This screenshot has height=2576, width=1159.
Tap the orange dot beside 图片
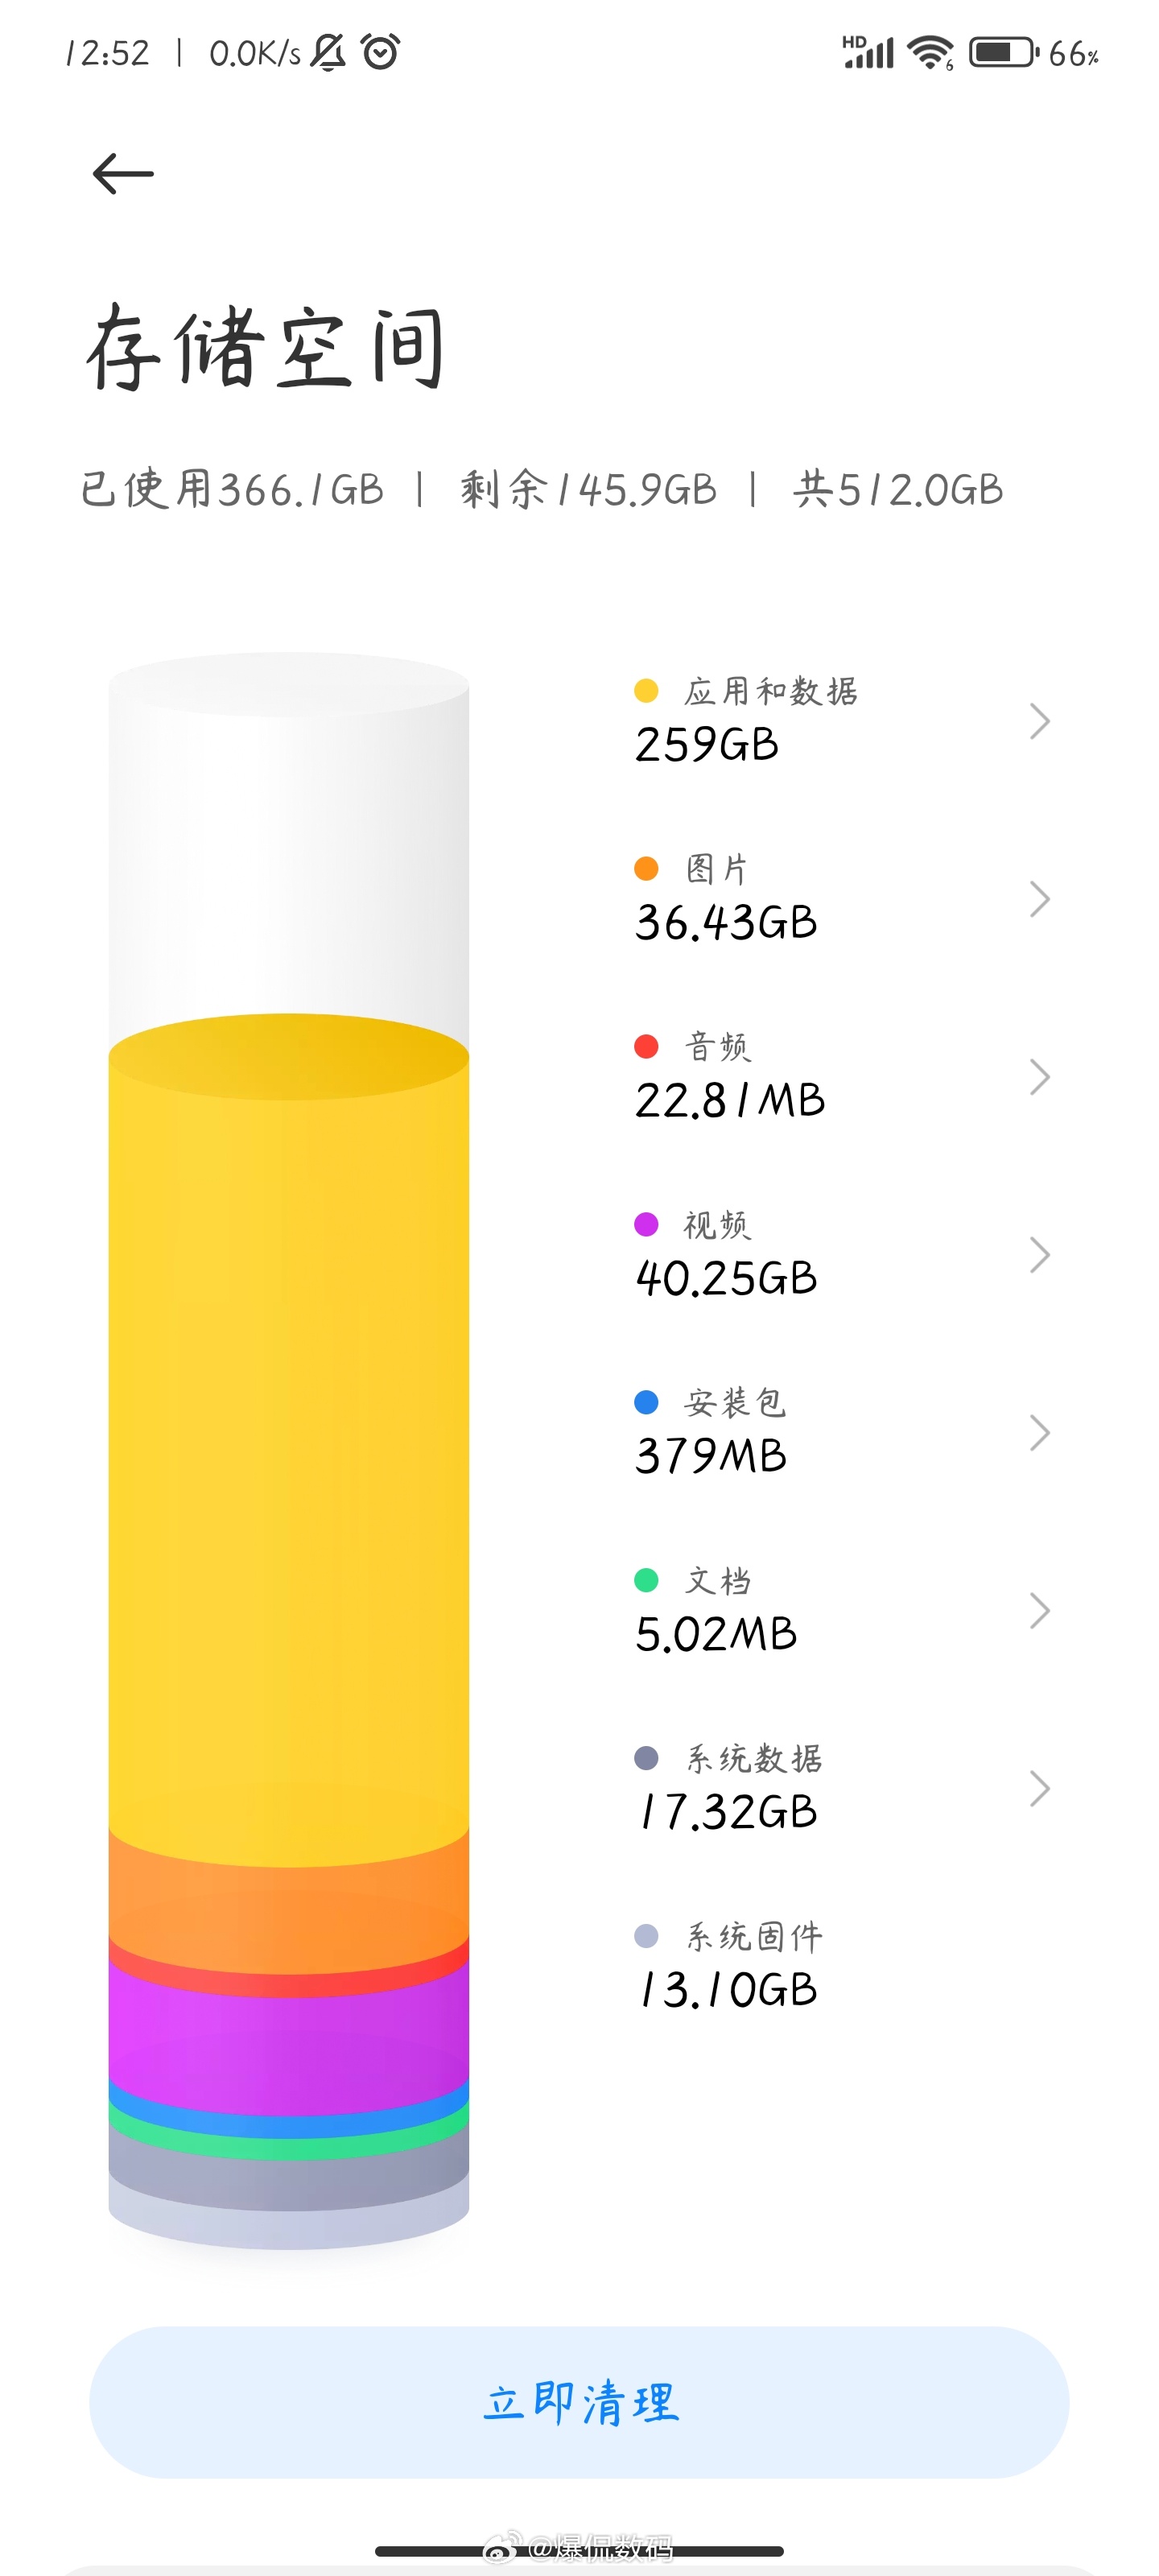pyautogui.click(x=646, y=869)
